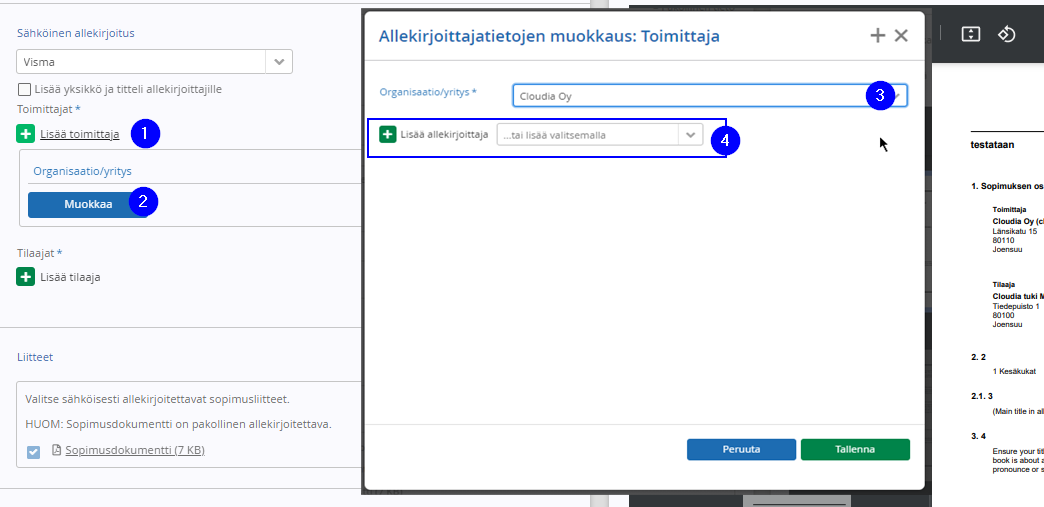
Task: Close the Allekirjoittajatietojen muokkaus dialog
Action: click(901, 36)
